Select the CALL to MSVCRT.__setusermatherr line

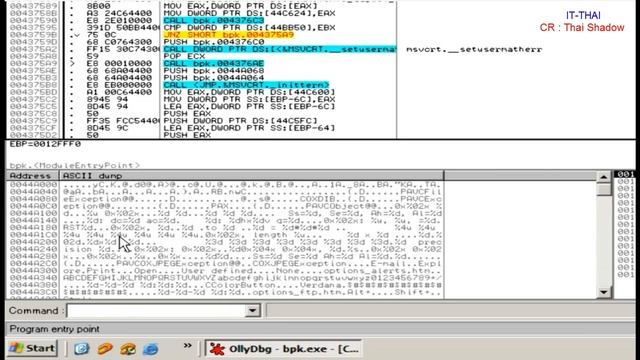tap(279, 49)
